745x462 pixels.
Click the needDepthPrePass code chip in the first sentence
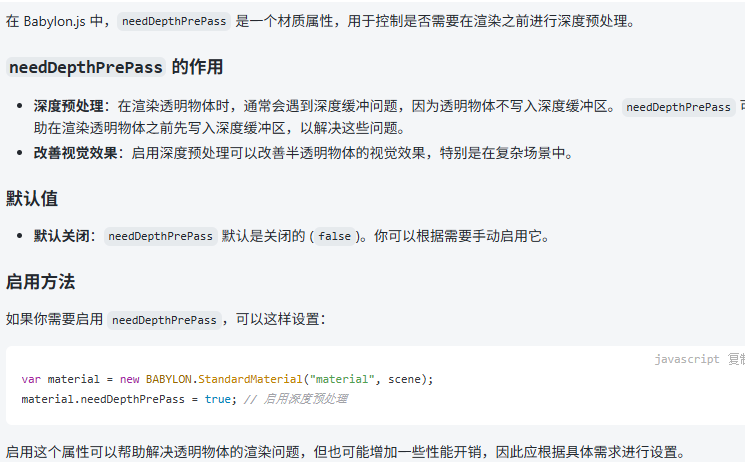pos(174,21)
